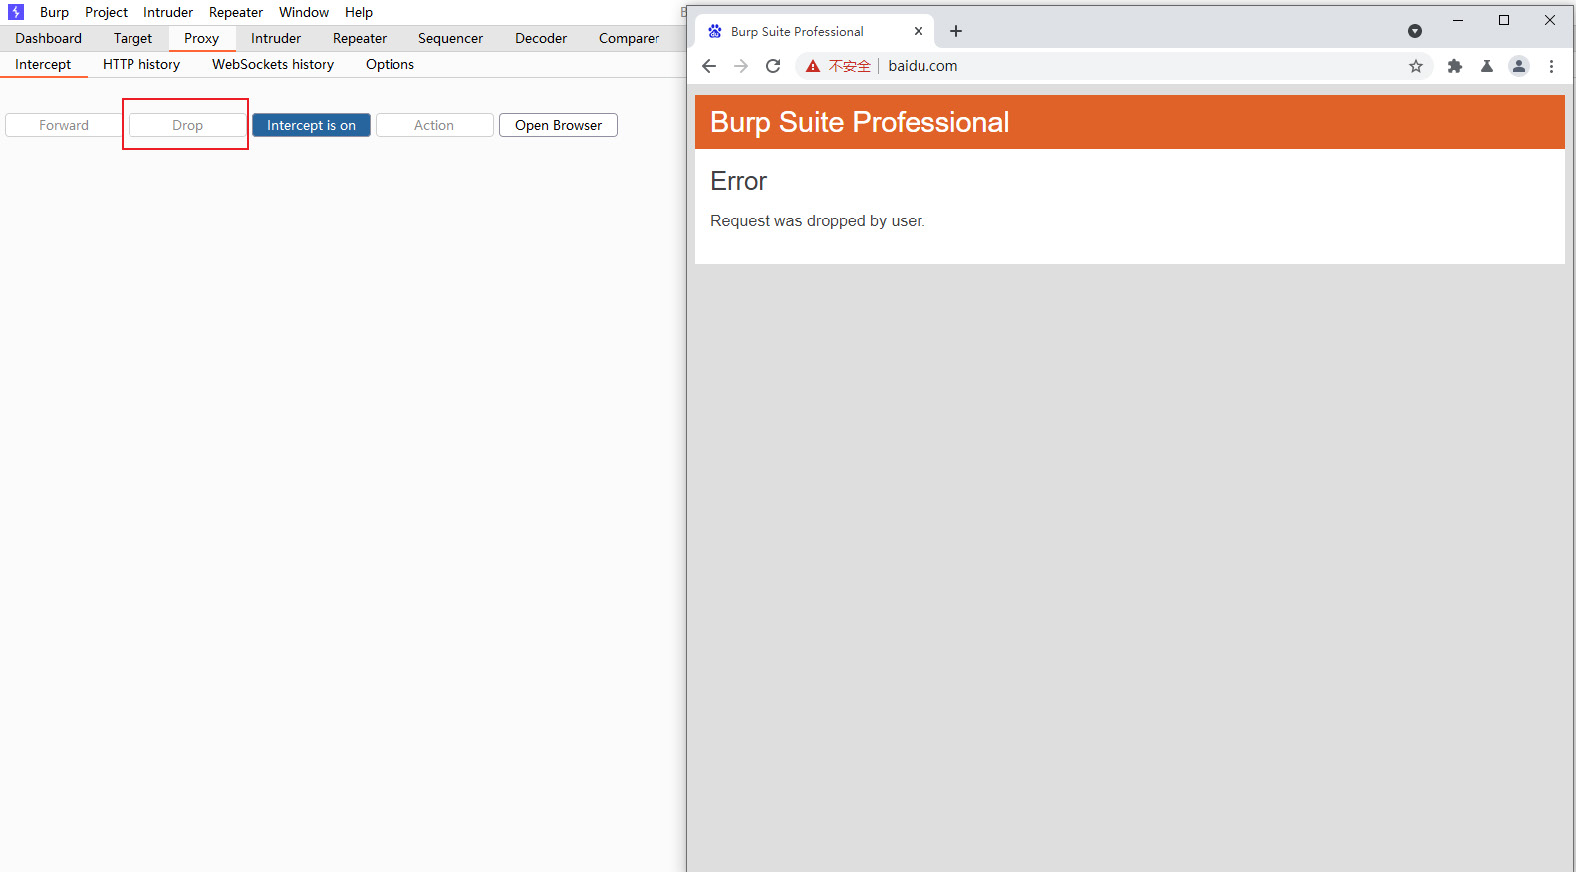Switch to the Intruder tool tab
1576x872 pixels.
click(x=276, y=38)
